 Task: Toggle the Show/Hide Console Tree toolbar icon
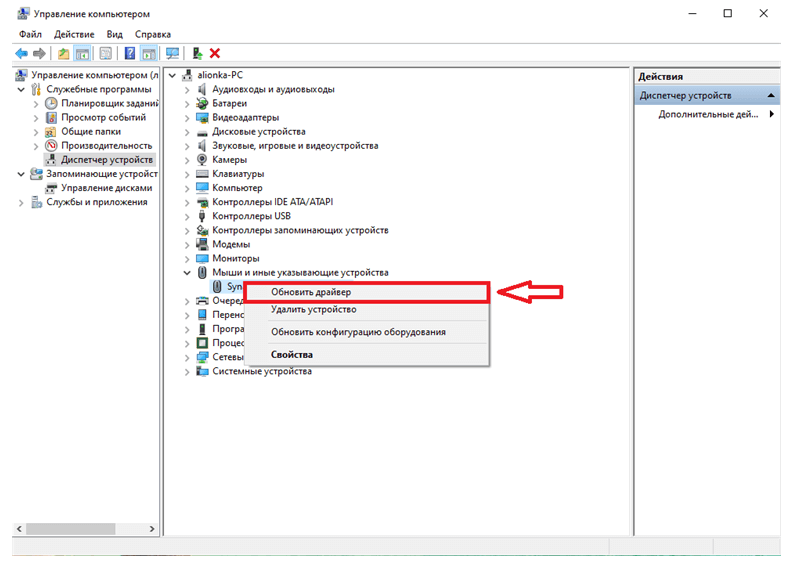pos(82,53)
